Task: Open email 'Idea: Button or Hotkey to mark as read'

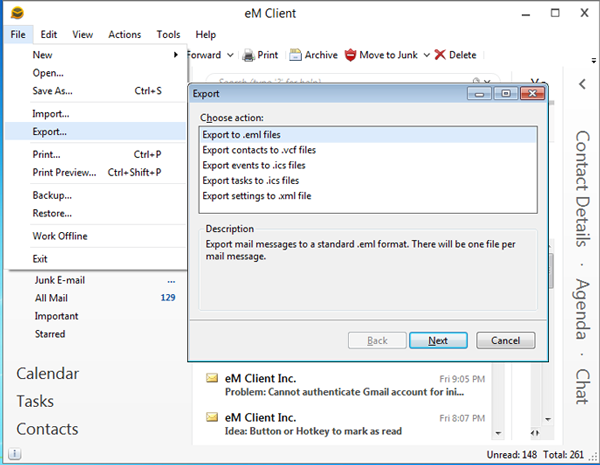Action: [x=344, y=424]
